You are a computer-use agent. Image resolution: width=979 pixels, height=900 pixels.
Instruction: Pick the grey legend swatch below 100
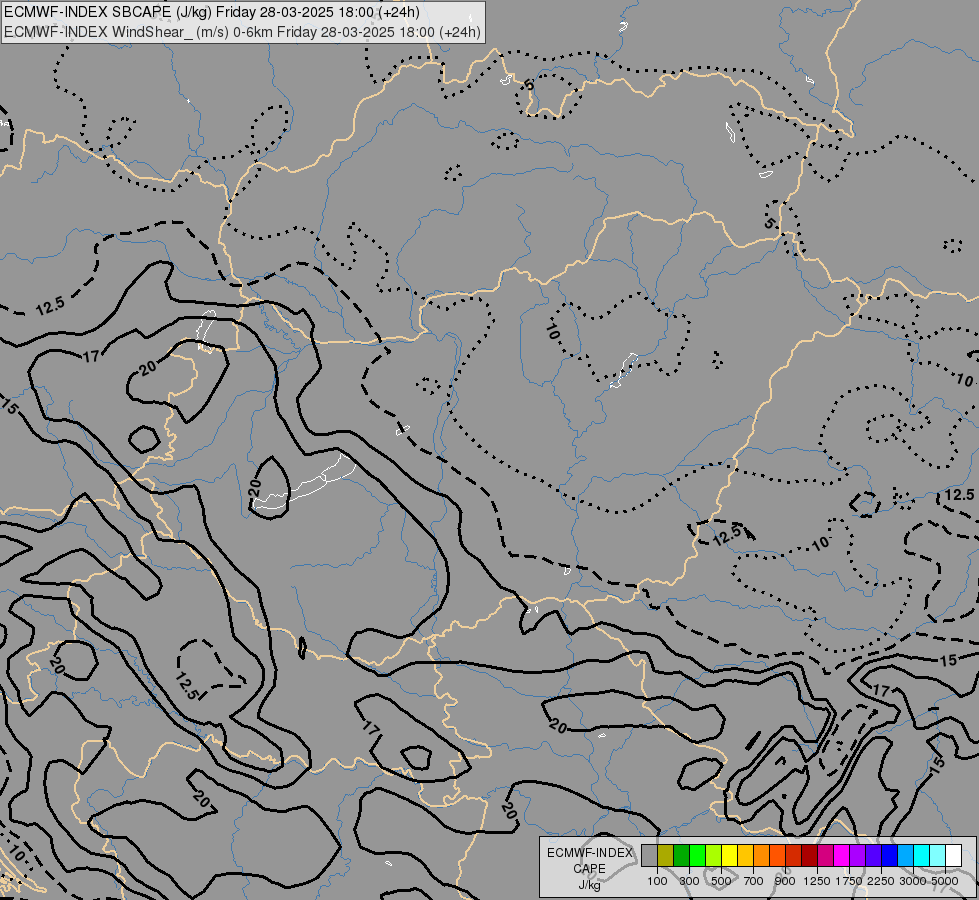pyautogui.click(x=649, y=855)
